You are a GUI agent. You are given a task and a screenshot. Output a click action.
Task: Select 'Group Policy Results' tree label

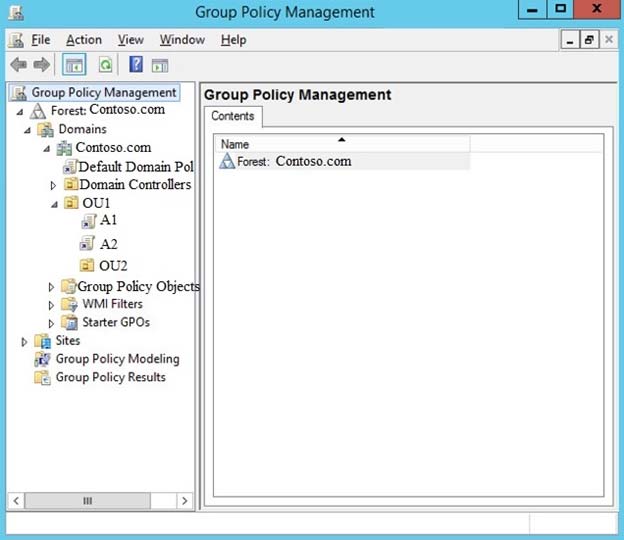point(111,377)
